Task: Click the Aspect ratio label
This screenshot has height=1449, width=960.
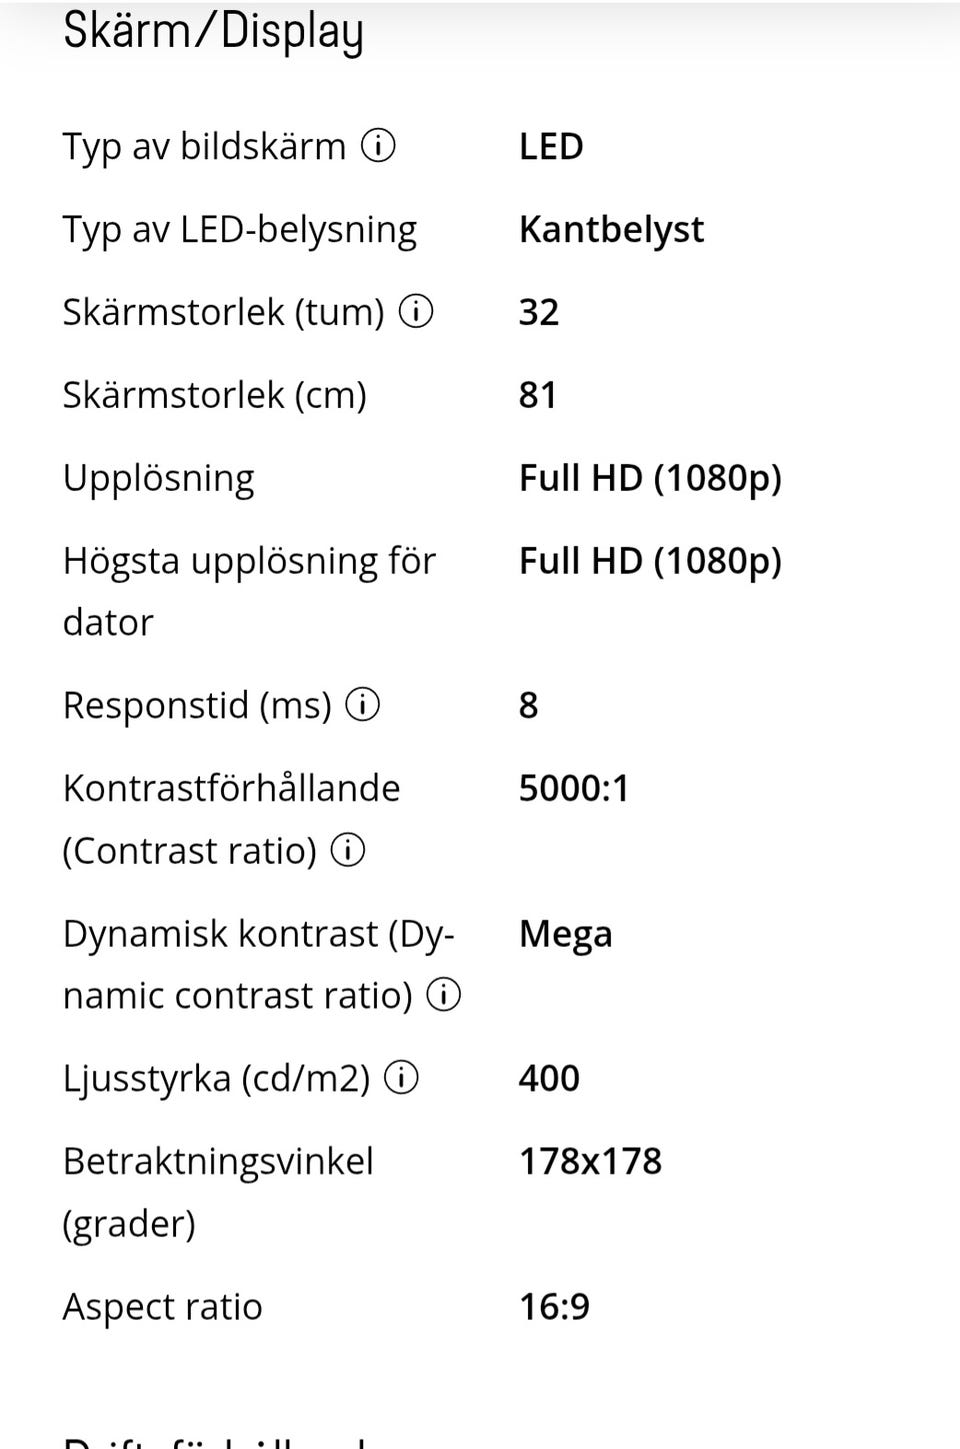Action: (163, 1307)
